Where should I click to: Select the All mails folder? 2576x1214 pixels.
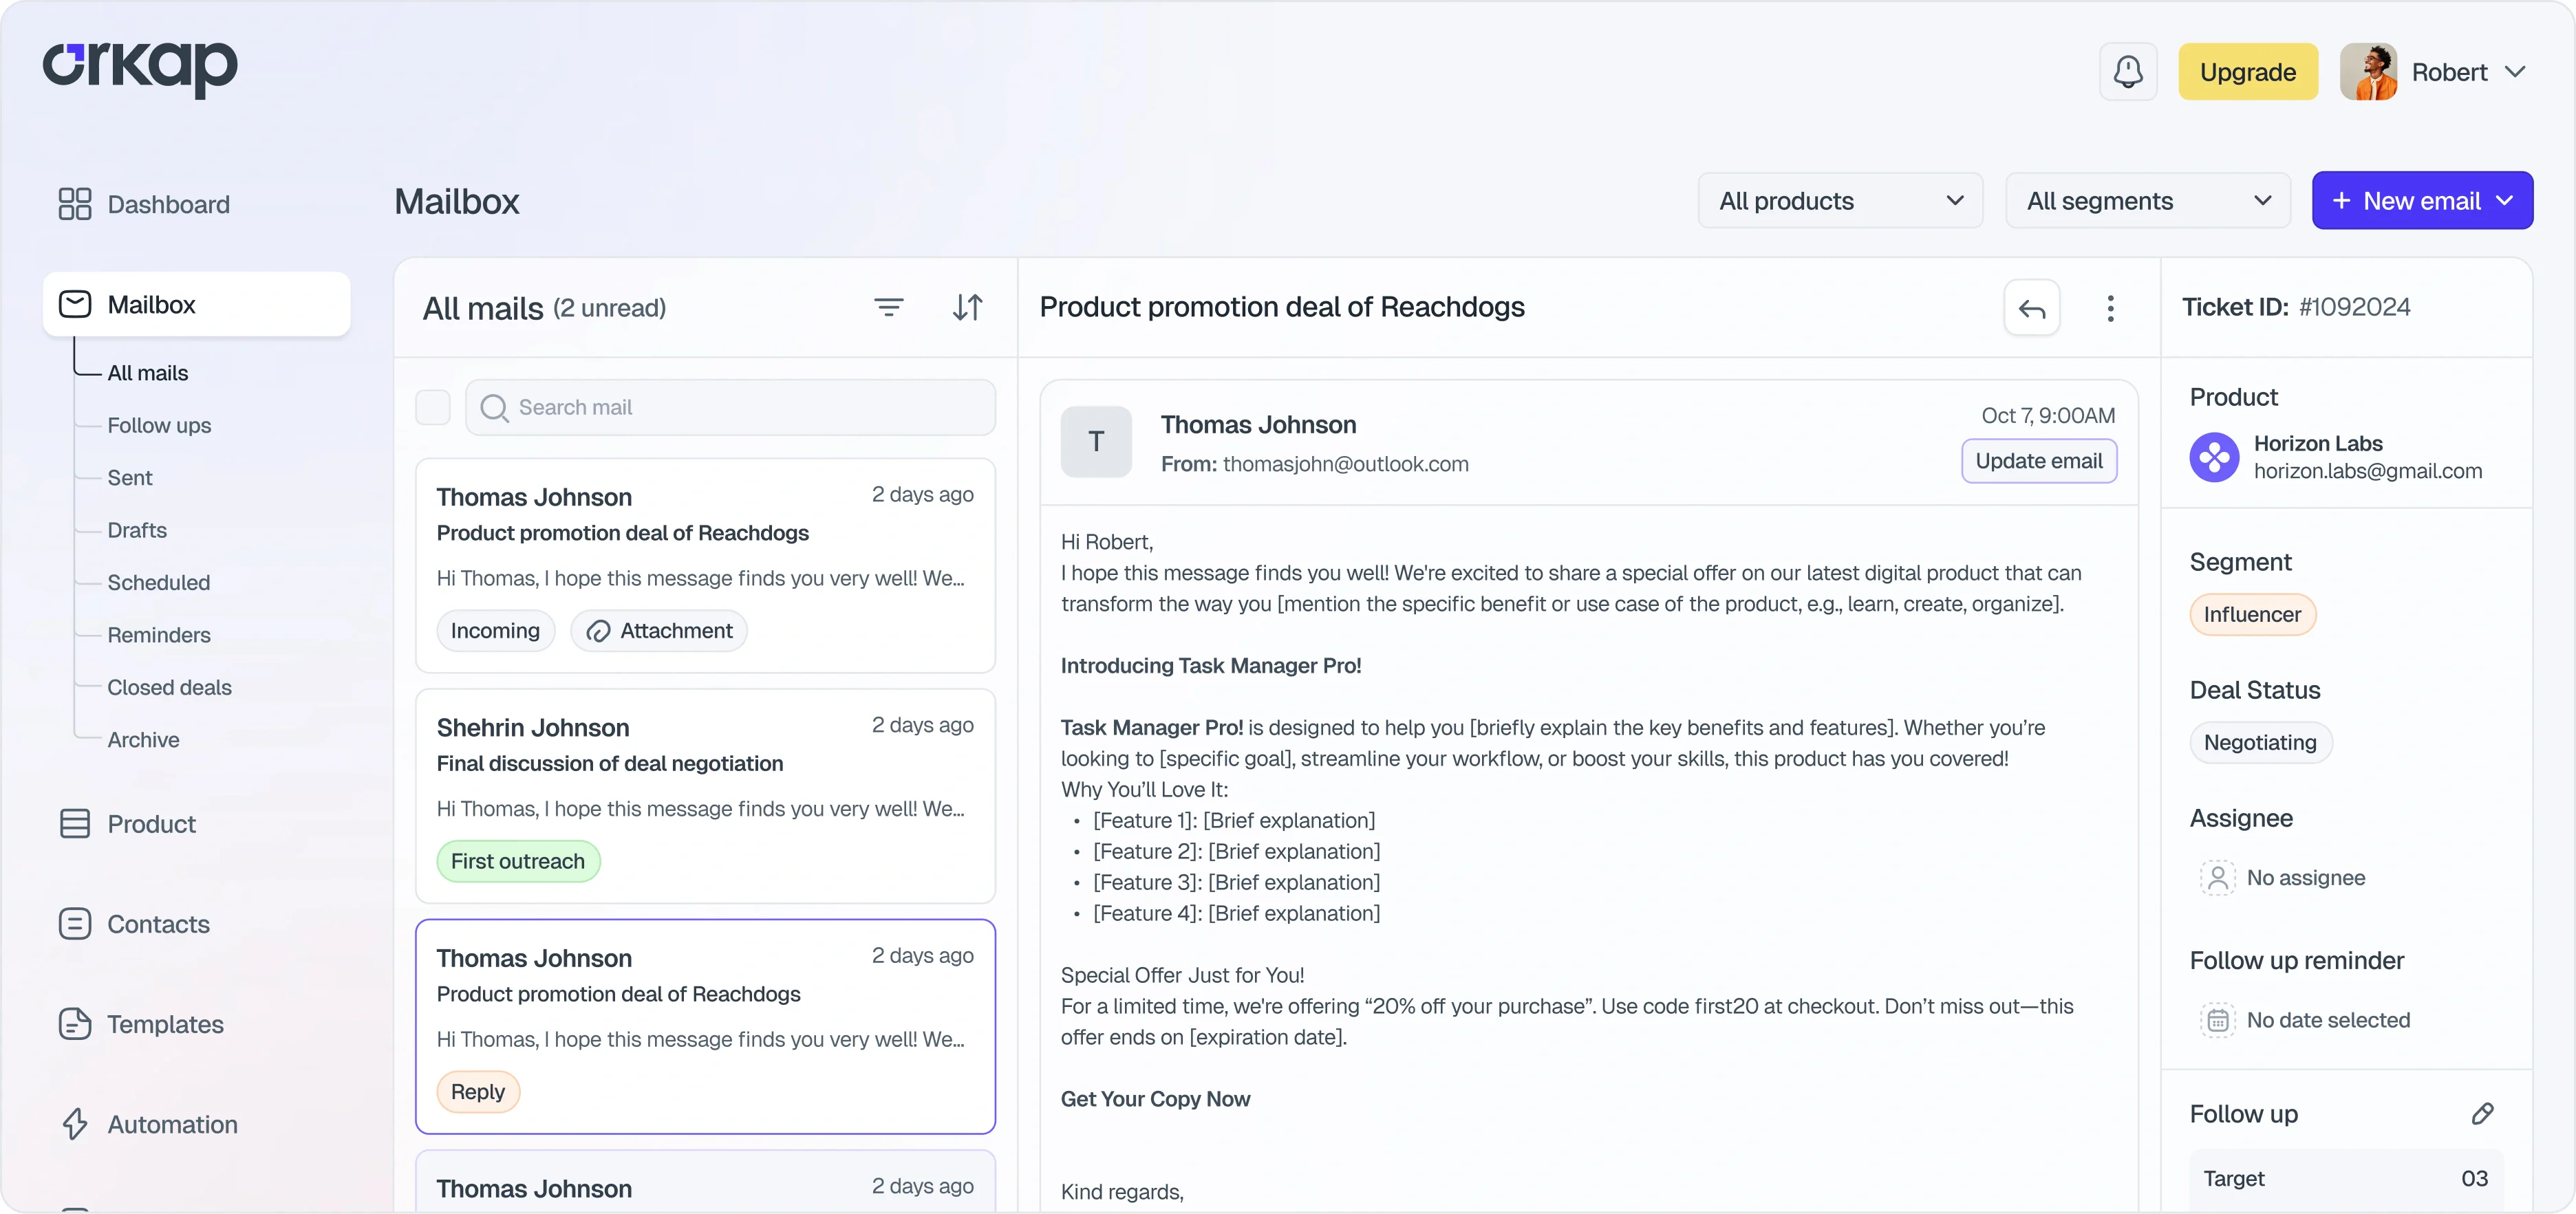[148, 373]
